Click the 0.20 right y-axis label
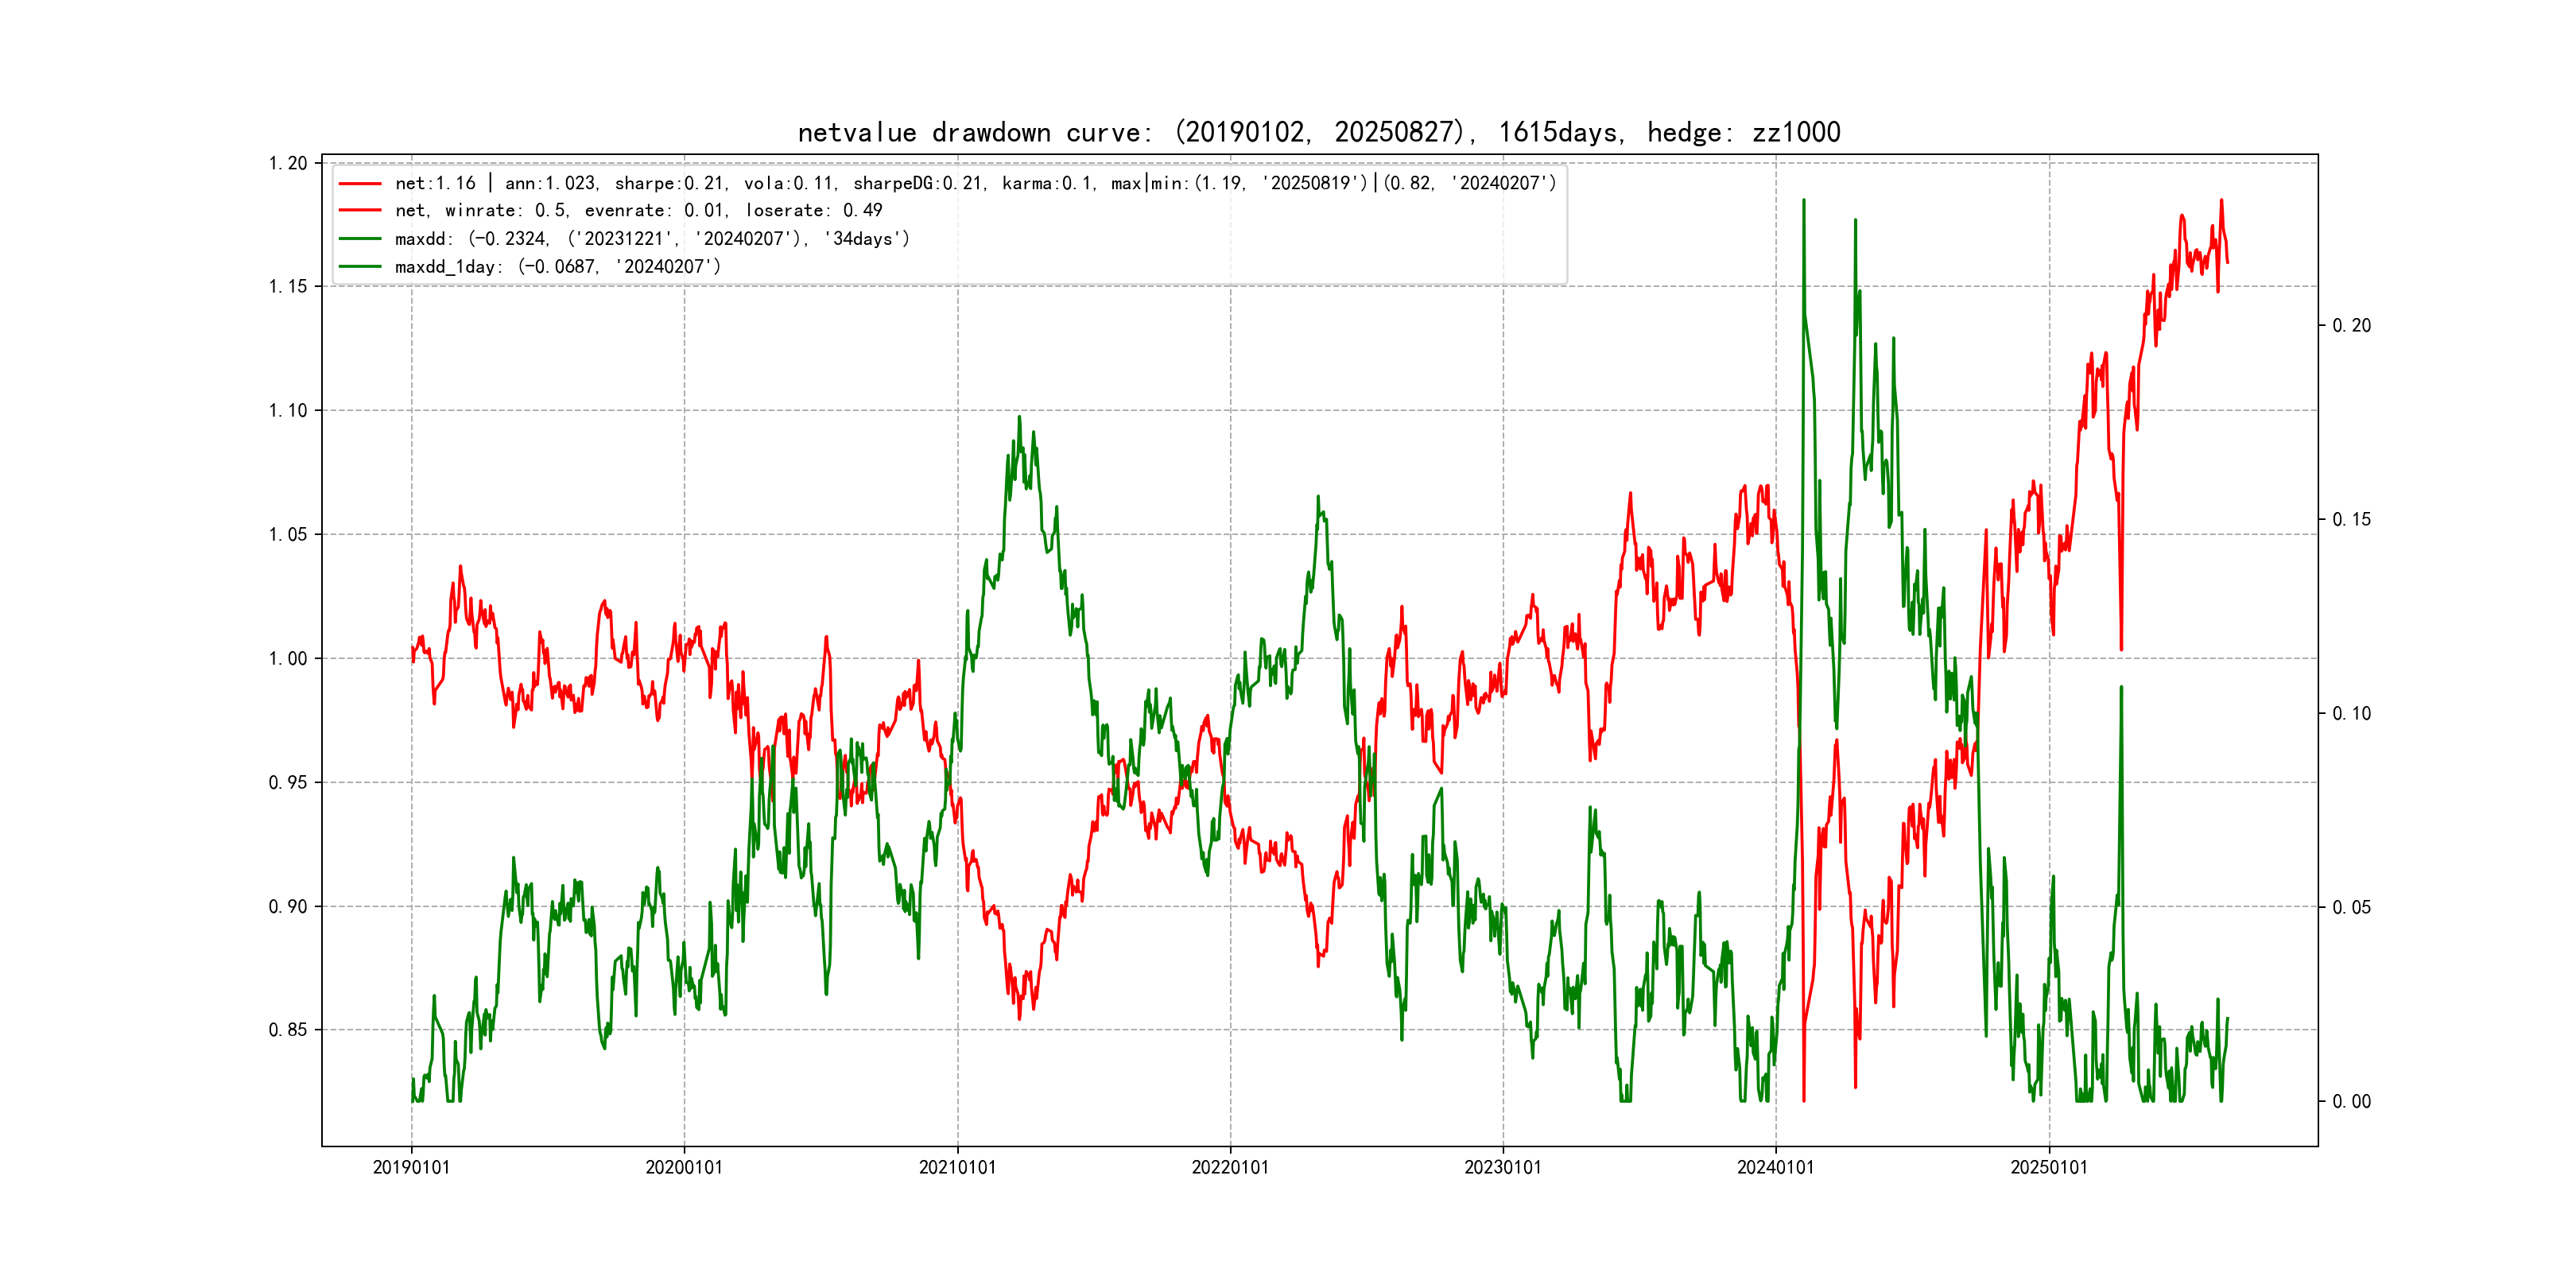This screenshot has height=1288, width=2576. (x=2352, y=326)
